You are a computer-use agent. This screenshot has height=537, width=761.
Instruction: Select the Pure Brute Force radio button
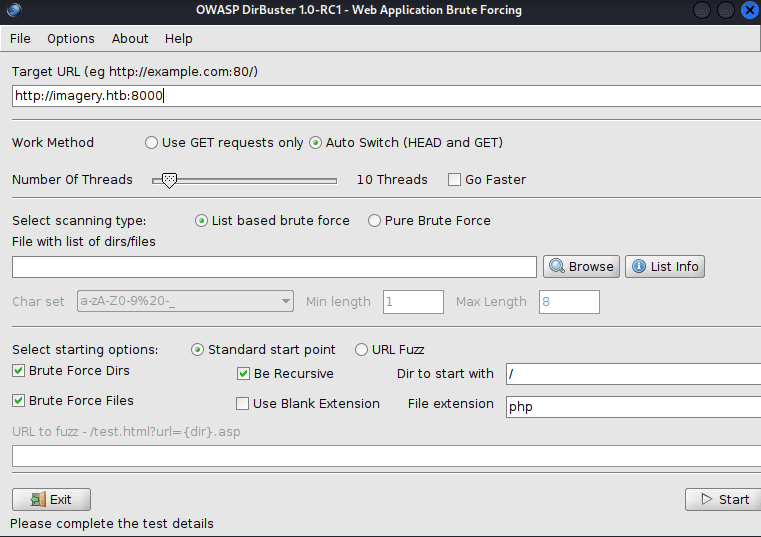coord(375,221)
